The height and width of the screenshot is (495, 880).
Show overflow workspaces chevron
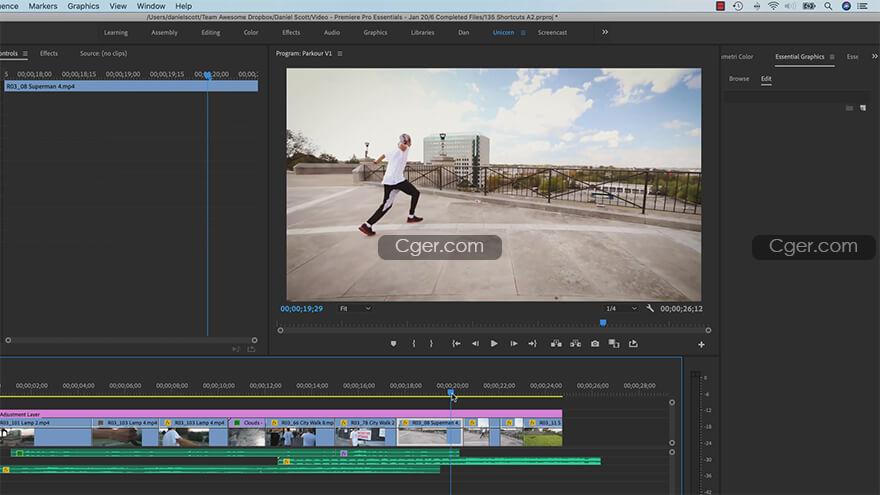(x=605, y=32)
